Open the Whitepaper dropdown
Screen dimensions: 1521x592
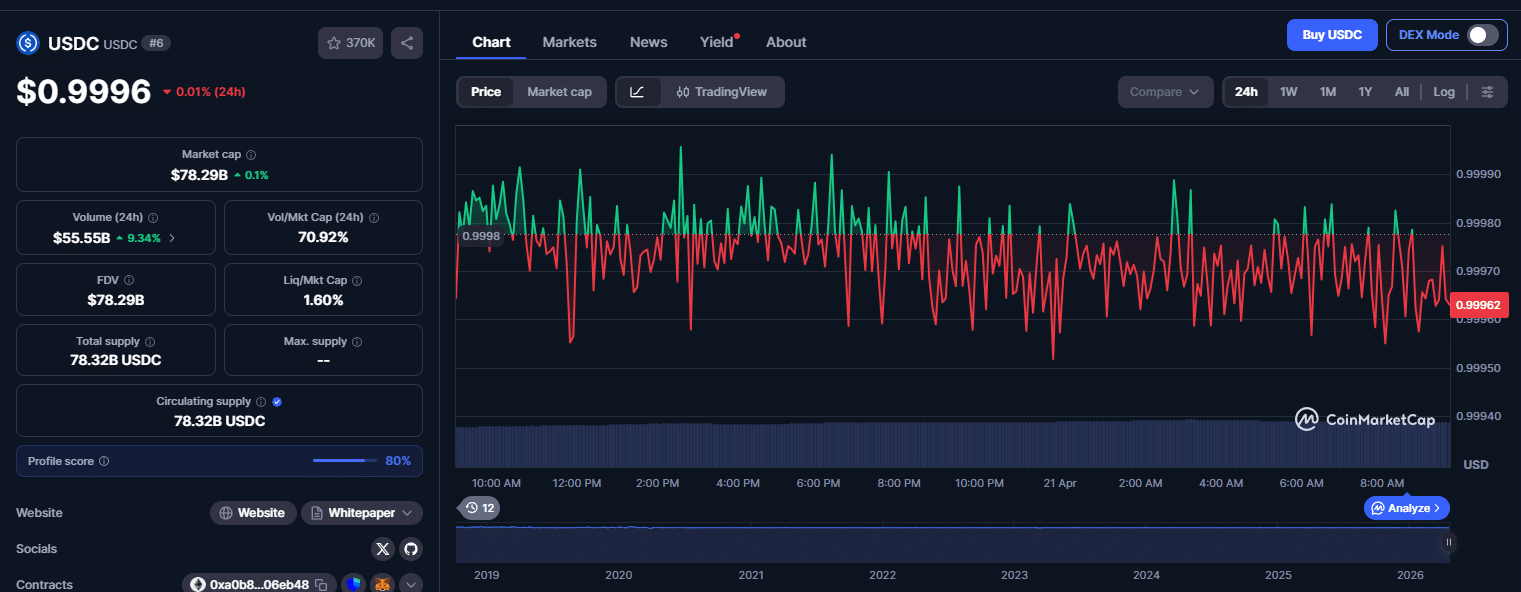coord(362,513)
